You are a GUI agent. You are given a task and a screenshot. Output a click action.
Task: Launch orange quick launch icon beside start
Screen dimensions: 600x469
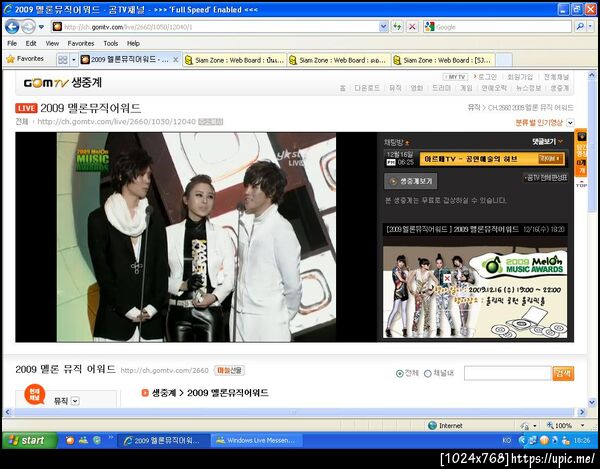(x=70, y=440)
